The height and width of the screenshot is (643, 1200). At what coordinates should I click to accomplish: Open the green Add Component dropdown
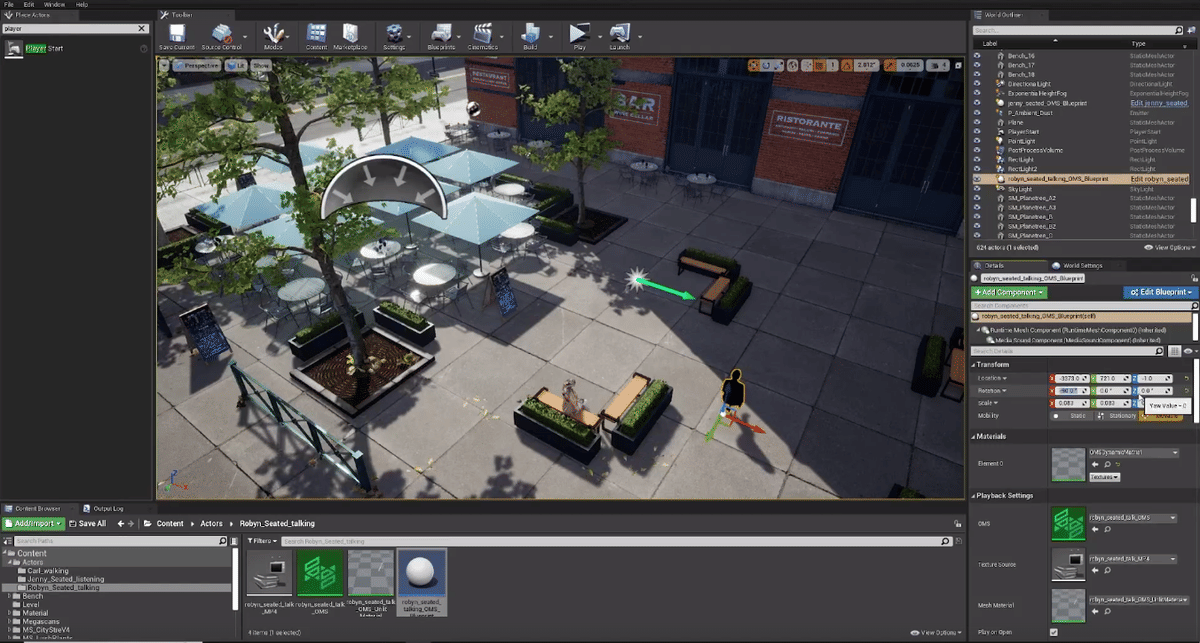coord(1007,291)
